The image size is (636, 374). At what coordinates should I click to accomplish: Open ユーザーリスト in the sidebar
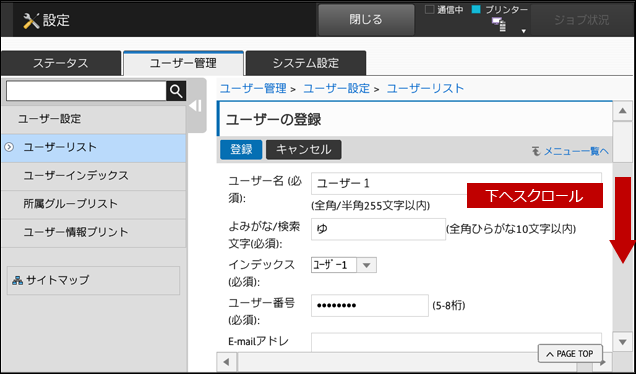pos(93,148)
